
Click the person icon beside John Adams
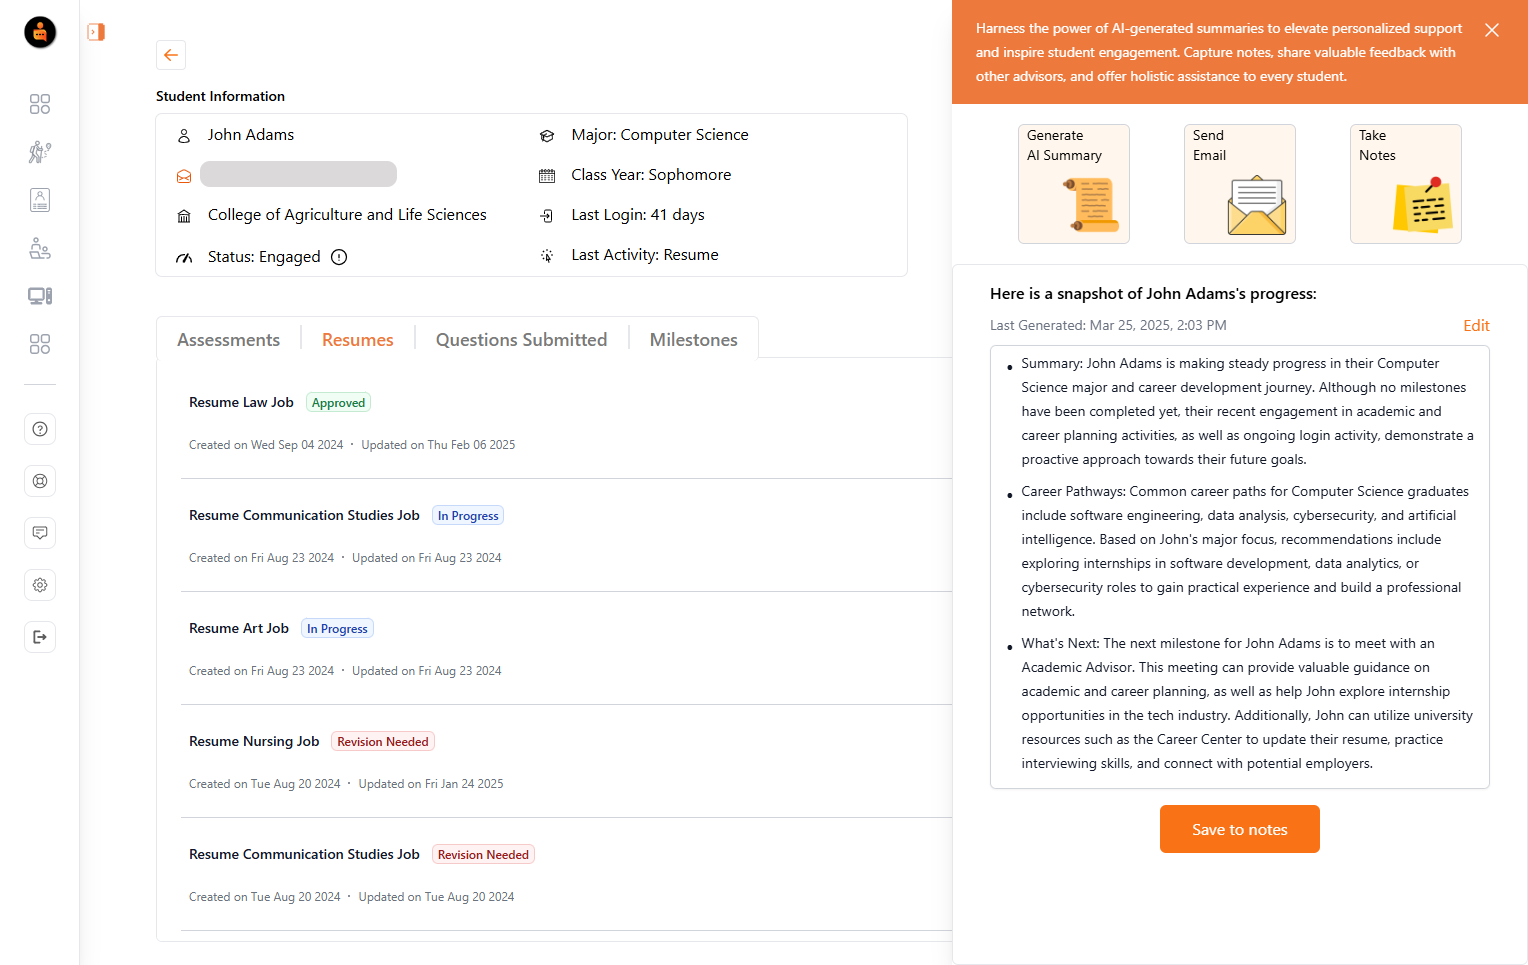click(184, 136)
